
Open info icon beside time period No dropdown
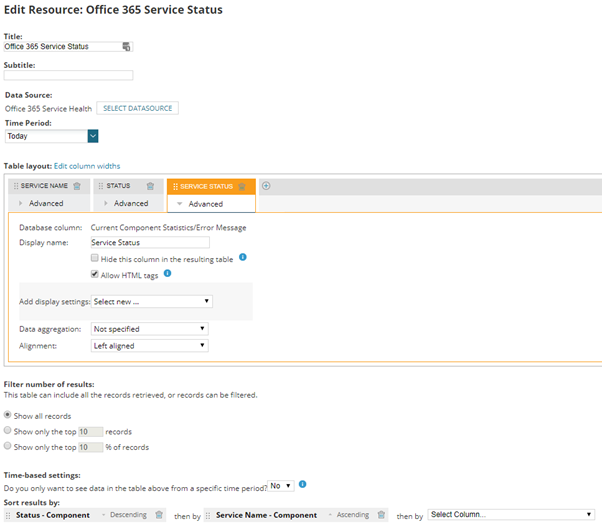pos(303,484)
